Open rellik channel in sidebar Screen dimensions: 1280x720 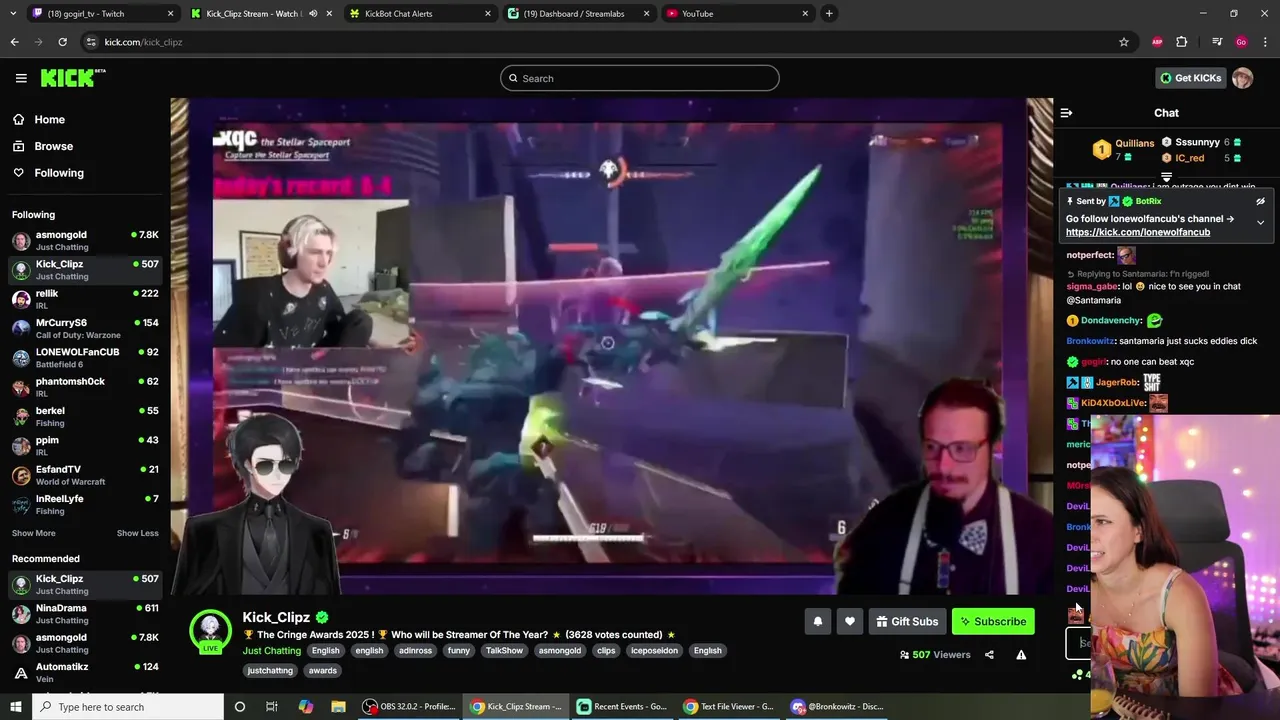84,299
